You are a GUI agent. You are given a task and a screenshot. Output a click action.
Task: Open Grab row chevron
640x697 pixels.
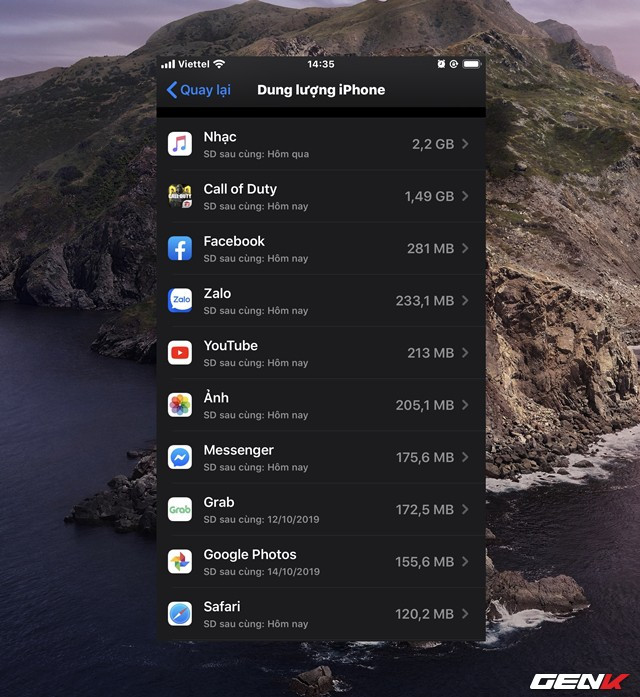465,509
